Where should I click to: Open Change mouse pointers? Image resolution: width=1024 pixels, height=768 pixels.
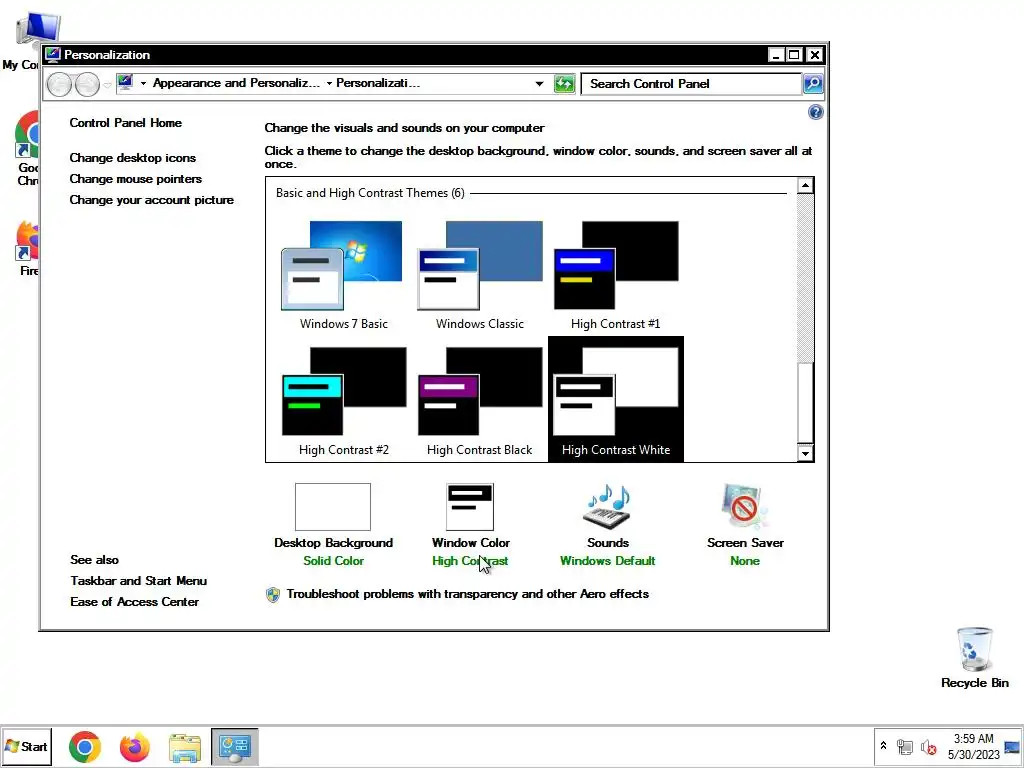[136, 179]
